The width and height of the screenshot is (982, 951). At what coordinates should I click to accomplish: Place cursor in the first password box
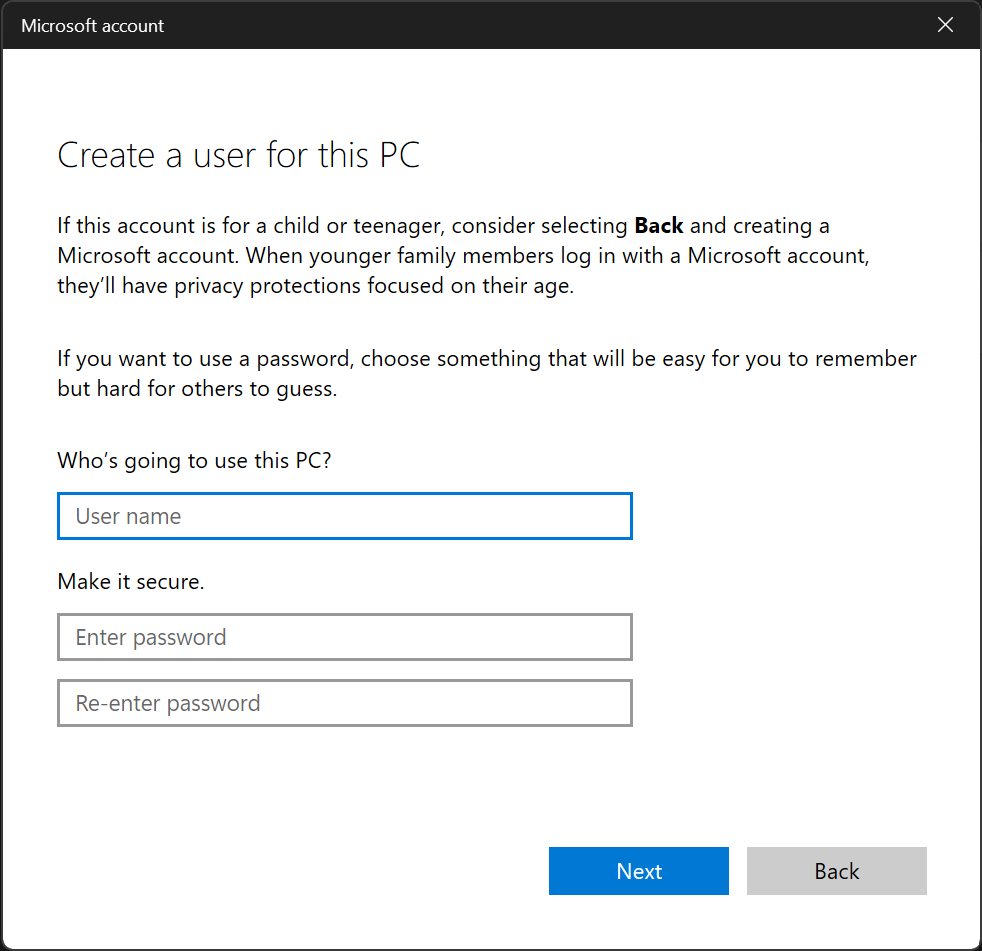click(x=345, y=637)
